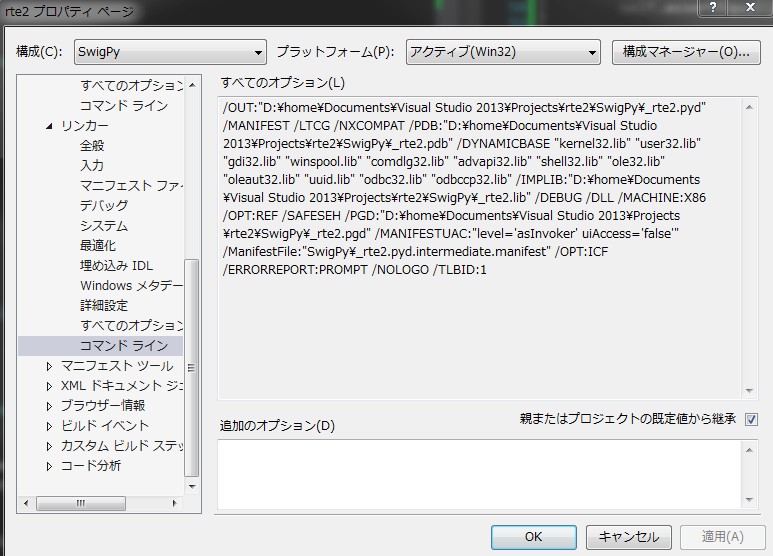Select Windows メタデータ tree item

pyautogui.click(x=131, y=285)
